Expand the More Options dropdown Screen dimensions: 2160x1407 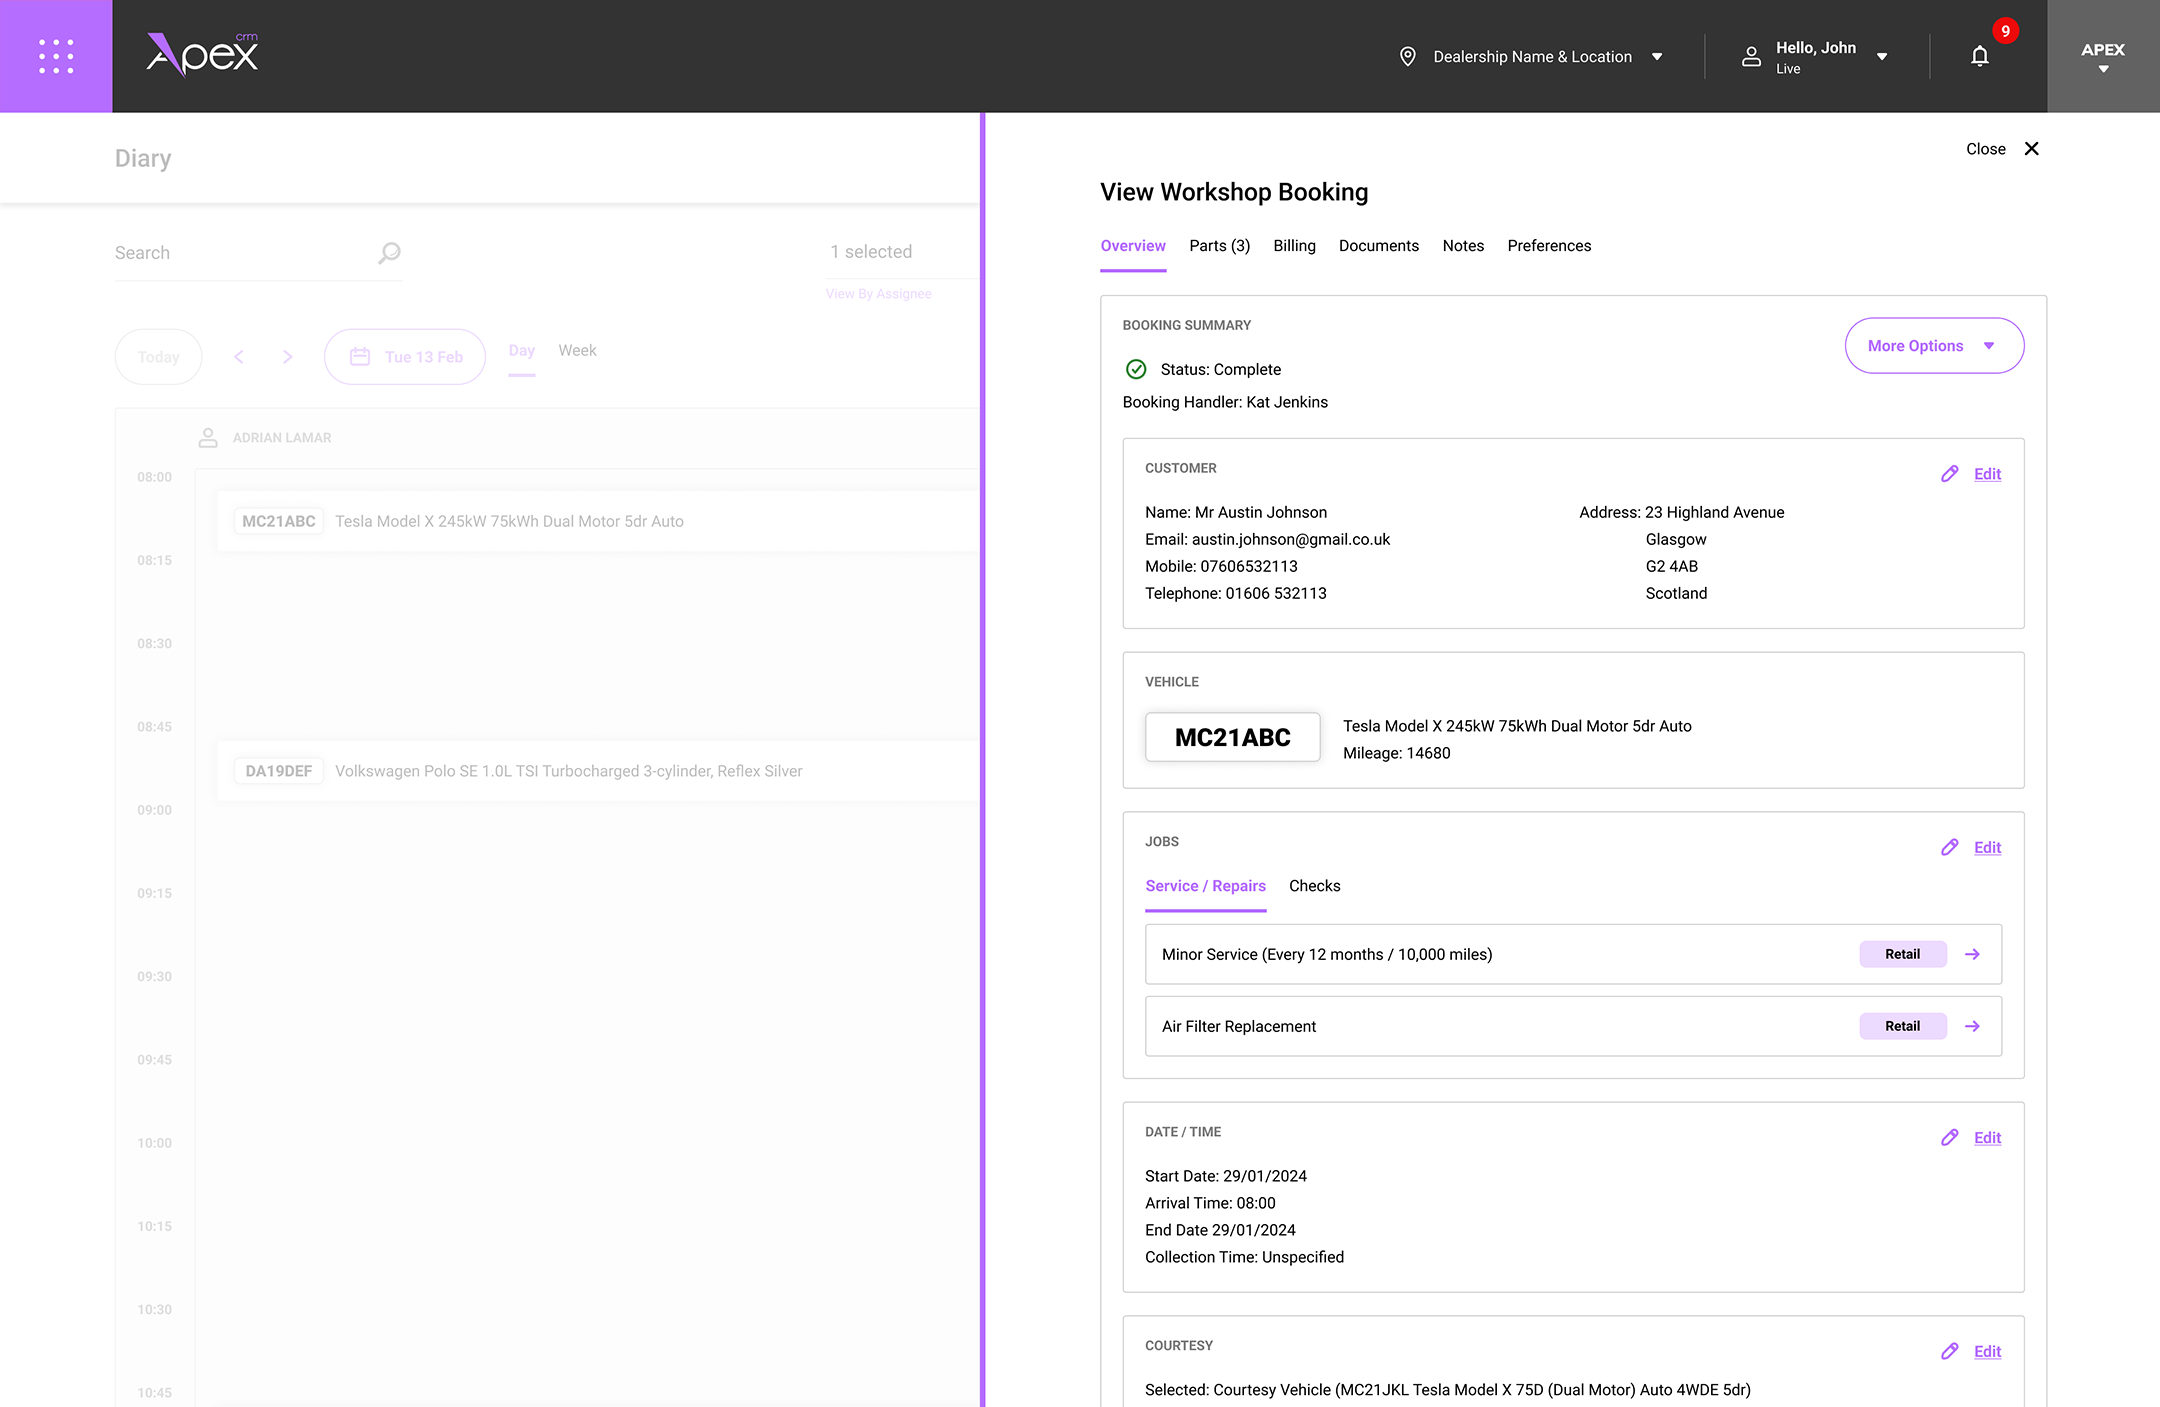(x=1933, y=346)
